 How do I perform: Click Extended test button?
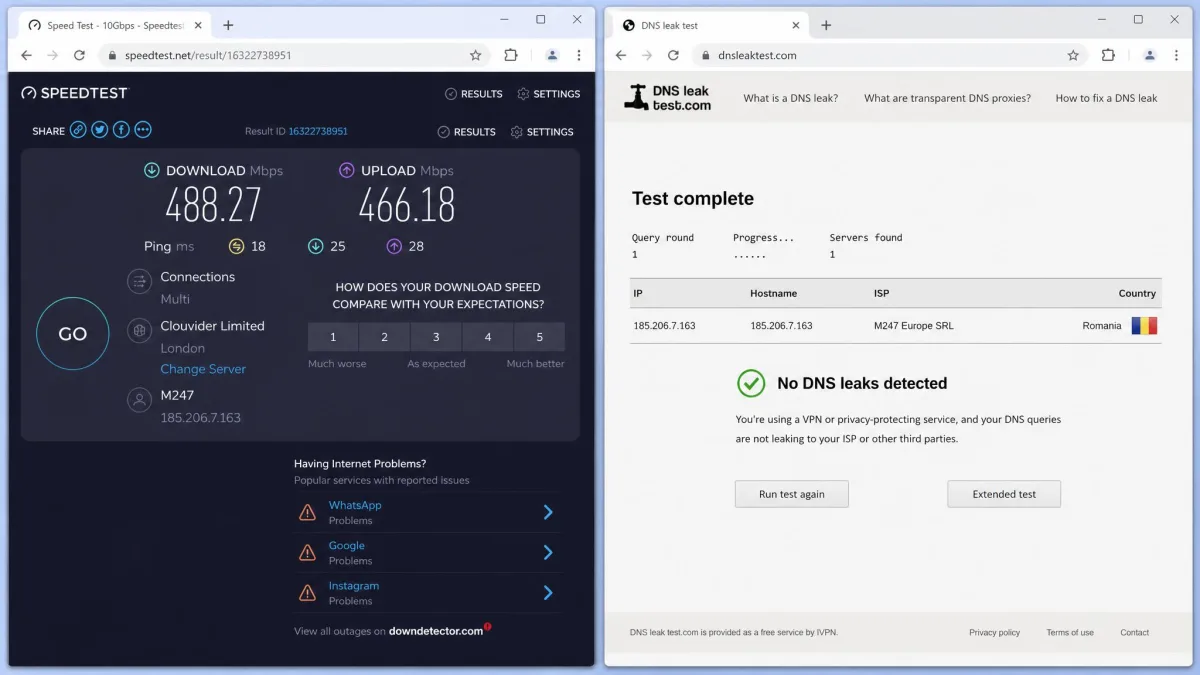(x=1004, y=494)
